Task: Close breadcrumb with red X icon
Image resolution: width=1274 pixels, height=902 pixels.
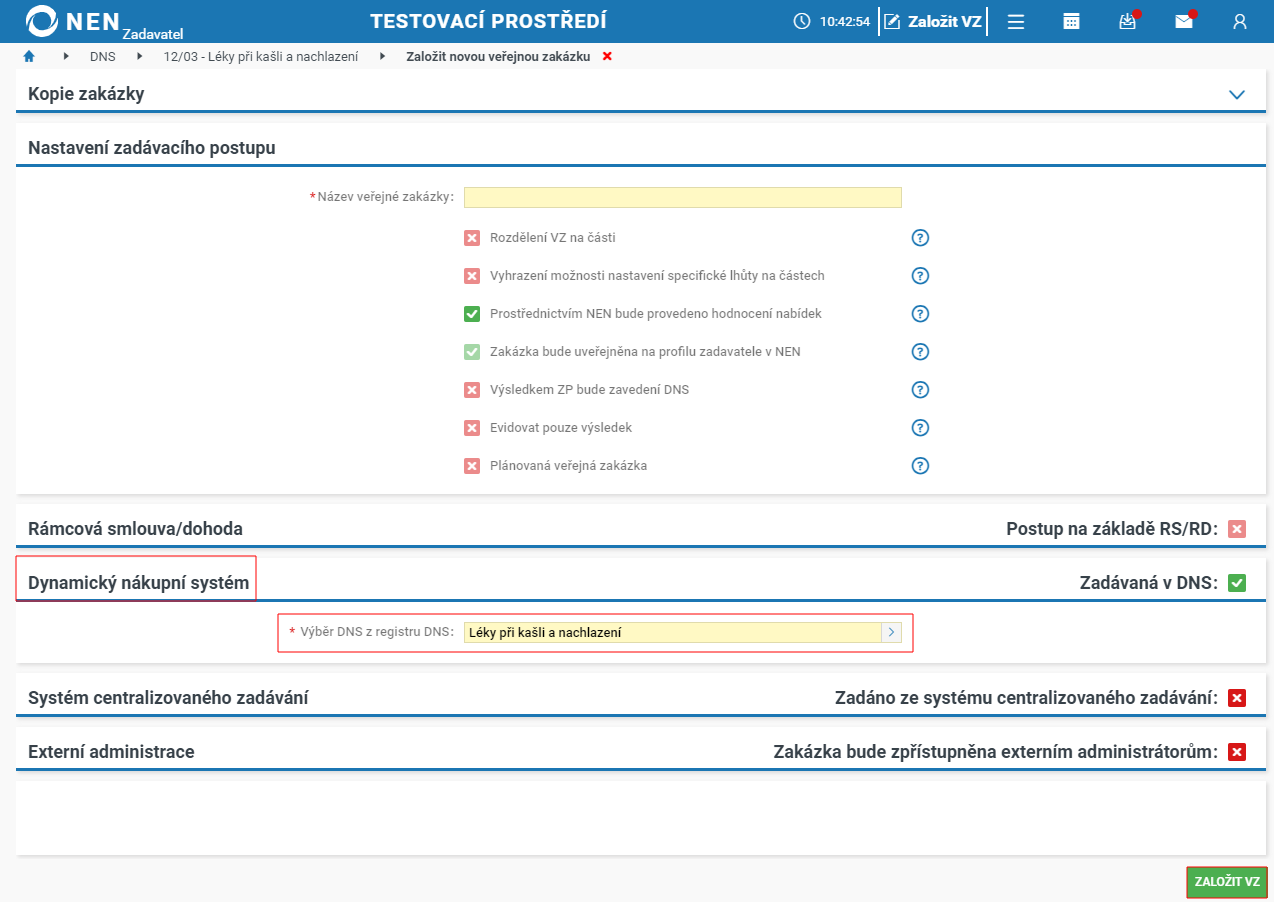Action: (x=607, y=56)
